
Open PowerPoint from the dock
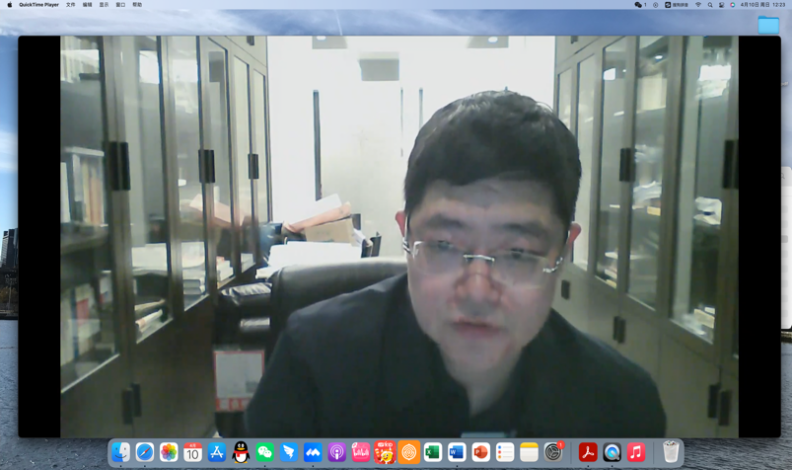click(x=481, y=452)
